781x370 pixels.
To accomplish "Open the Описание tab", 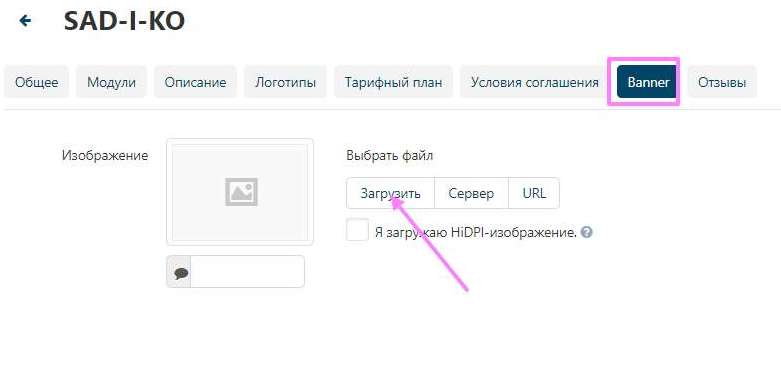I will coord(195,82).
